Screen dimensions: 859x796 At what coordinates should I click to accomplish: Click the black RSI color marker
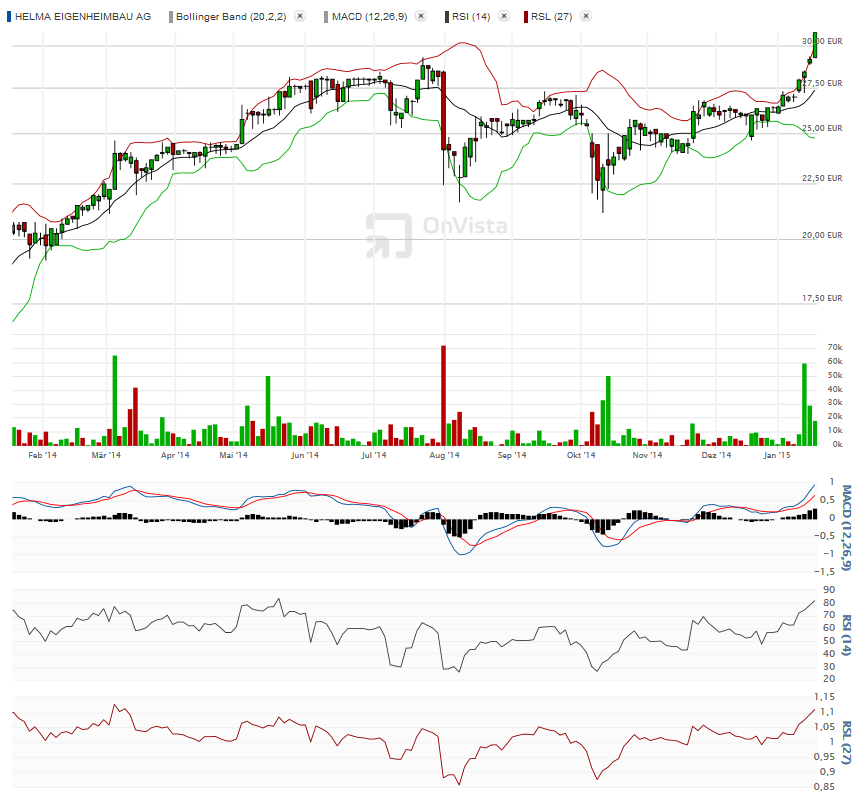(x=447, y=16)
